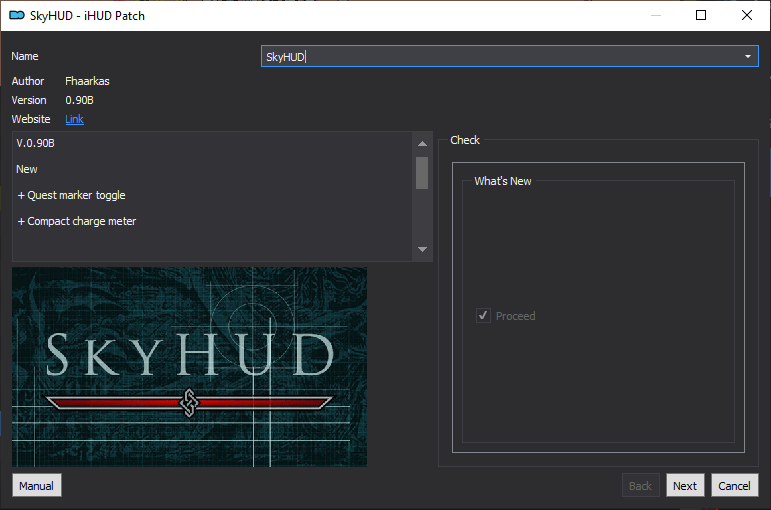Click the 'New' heading in the description
Viewport: 771px width, 510px height.
point(27,169)
